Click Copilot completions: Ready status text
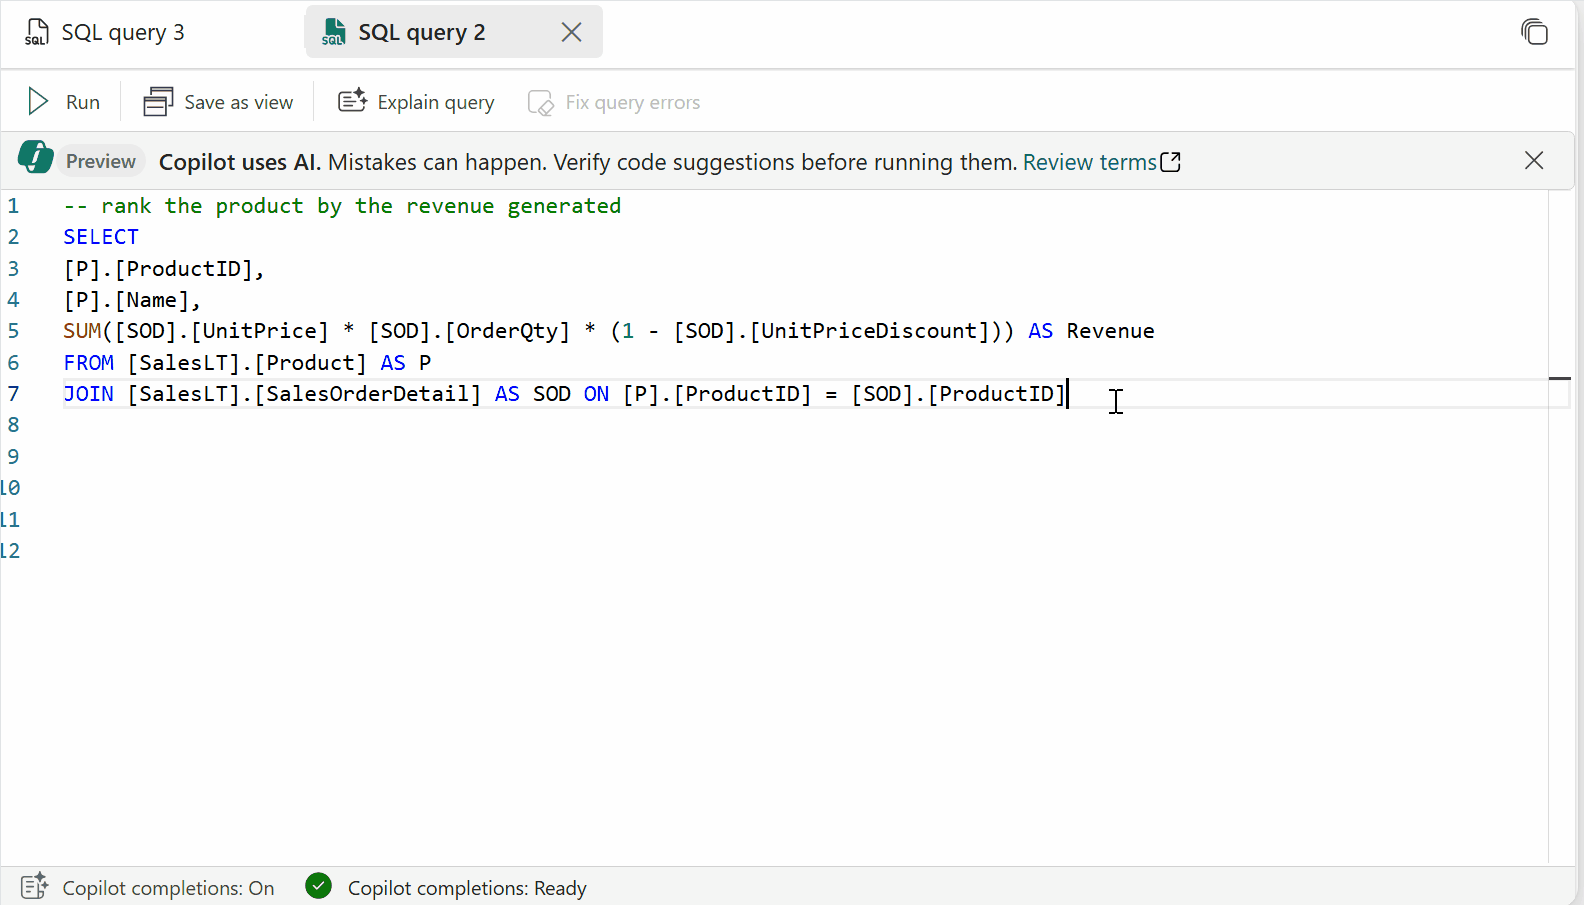 (x=467, y=888)
